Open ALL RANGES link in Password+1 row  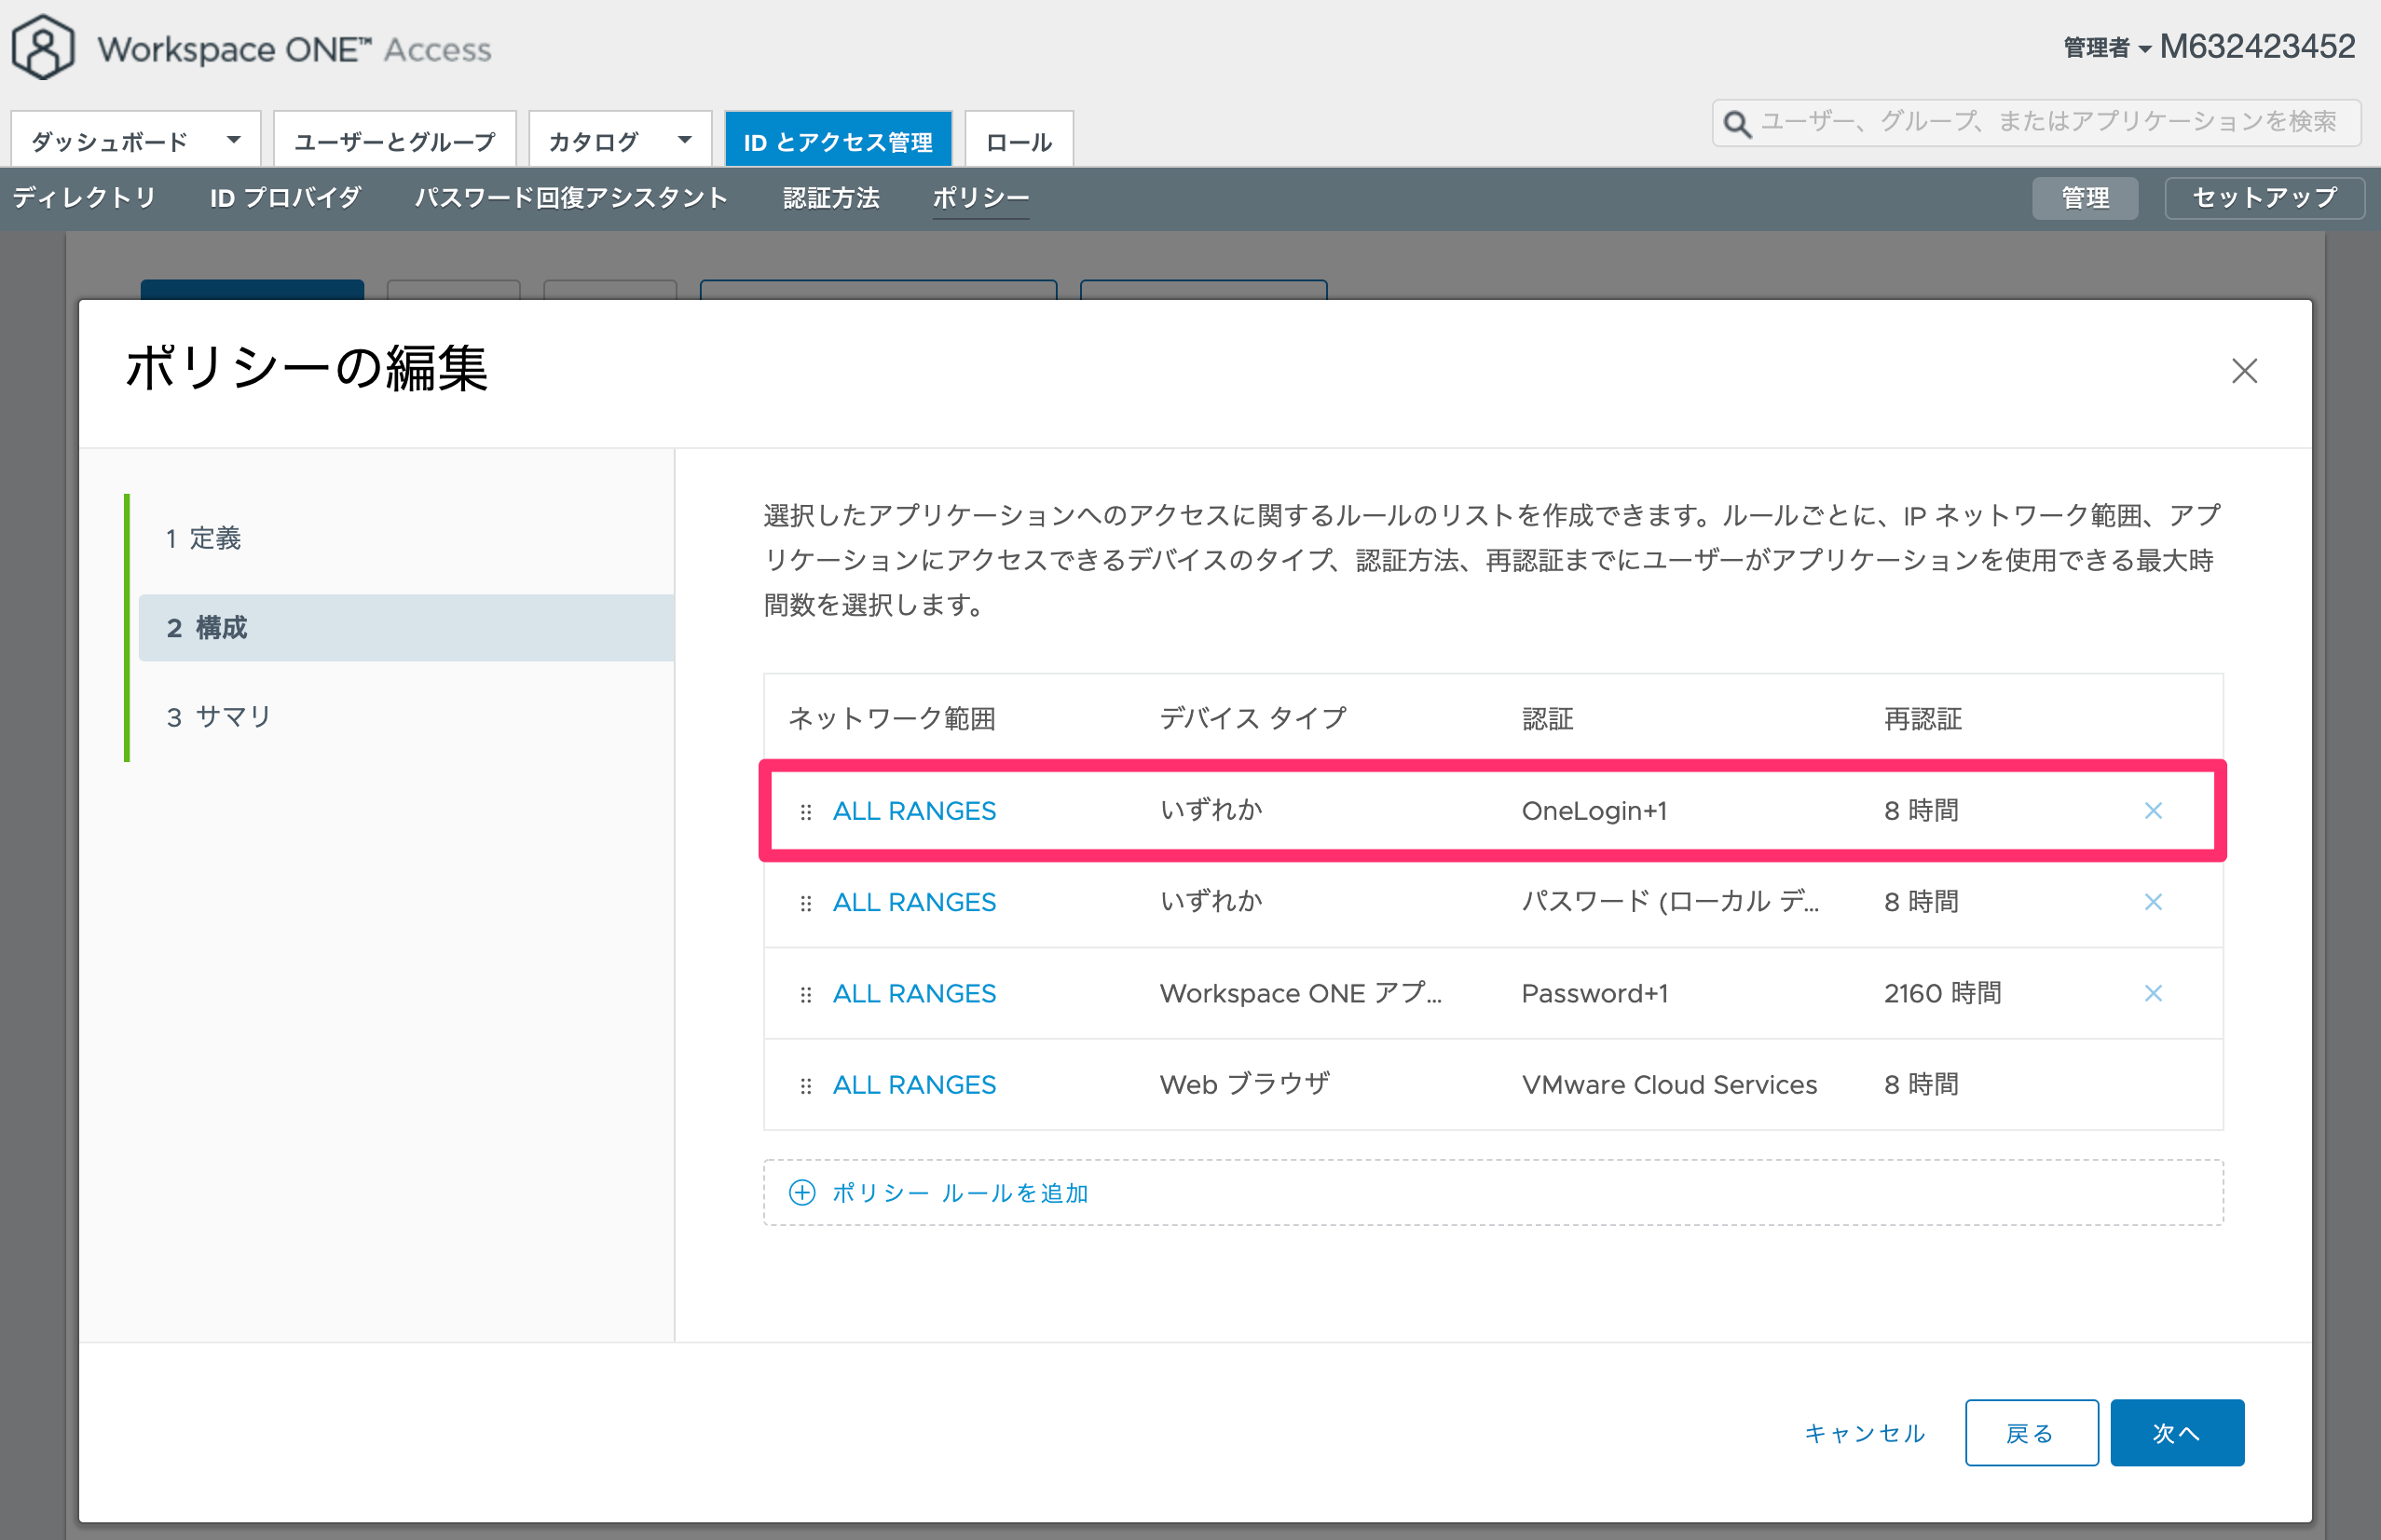click(914, 993)
